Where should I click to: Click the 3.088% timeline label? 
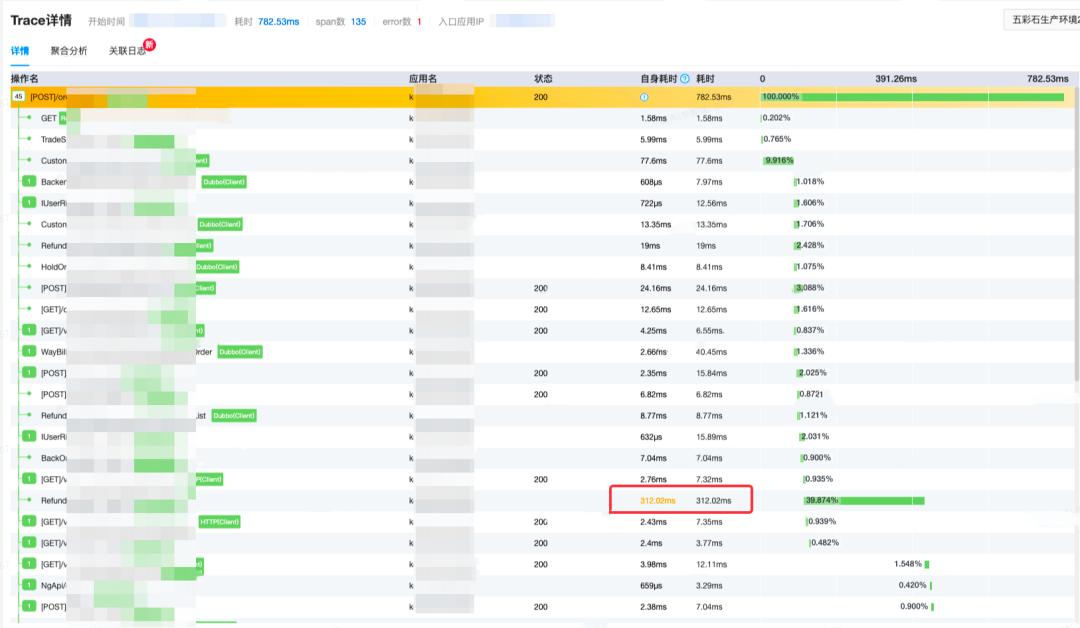[x=809, y=288]
